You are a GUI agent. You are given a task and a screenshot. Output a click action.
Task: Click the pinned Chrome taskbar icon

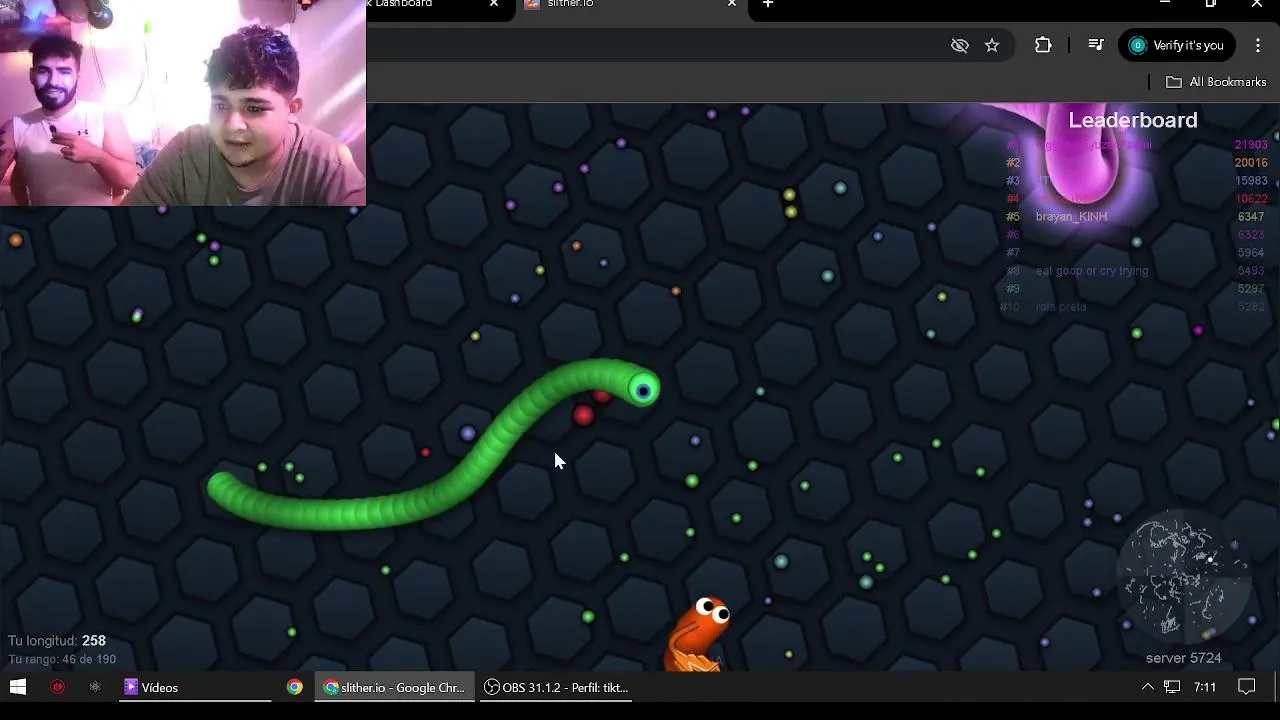294,687
